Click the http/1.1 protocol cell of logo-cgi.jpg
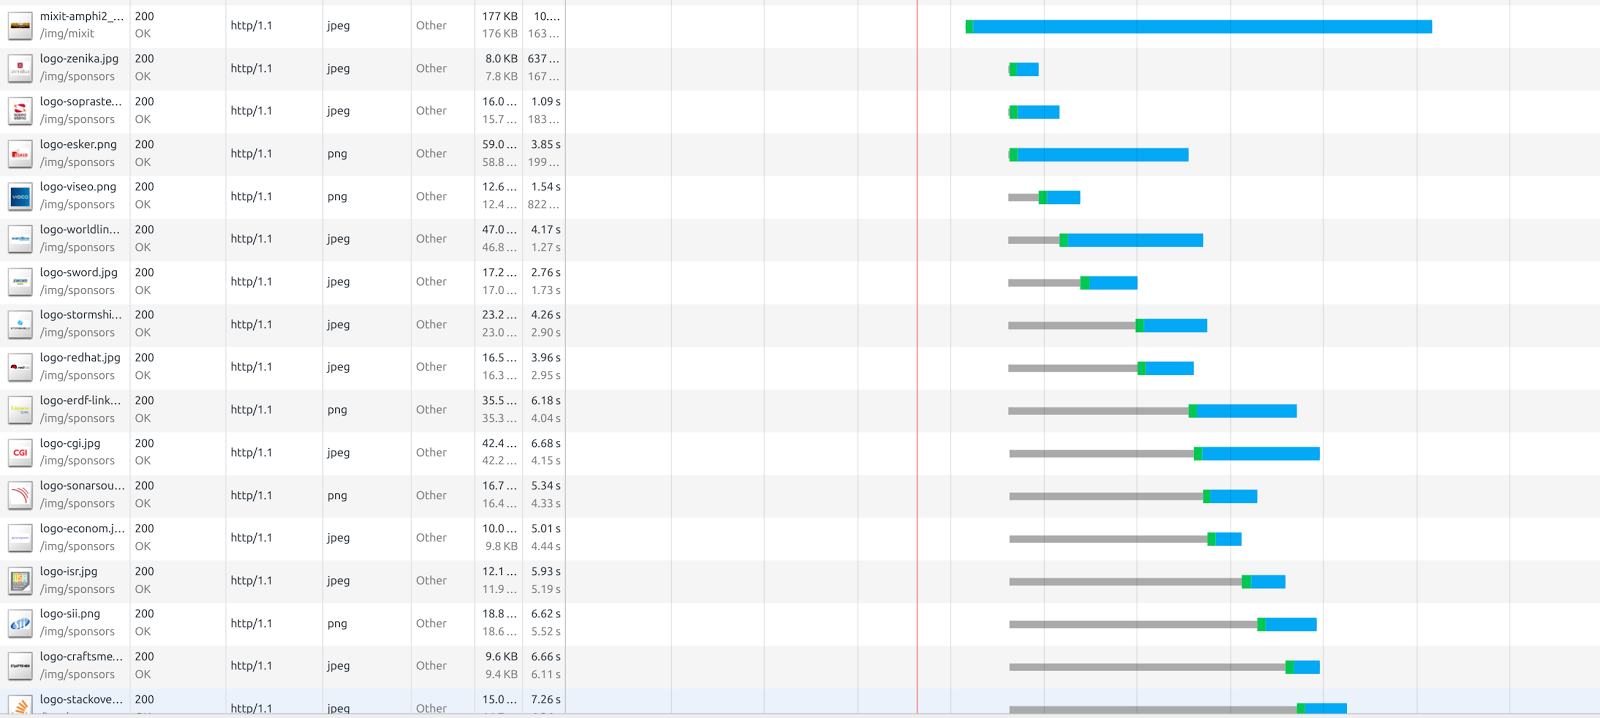This screenshot has width=1600, height=718. 251,453
